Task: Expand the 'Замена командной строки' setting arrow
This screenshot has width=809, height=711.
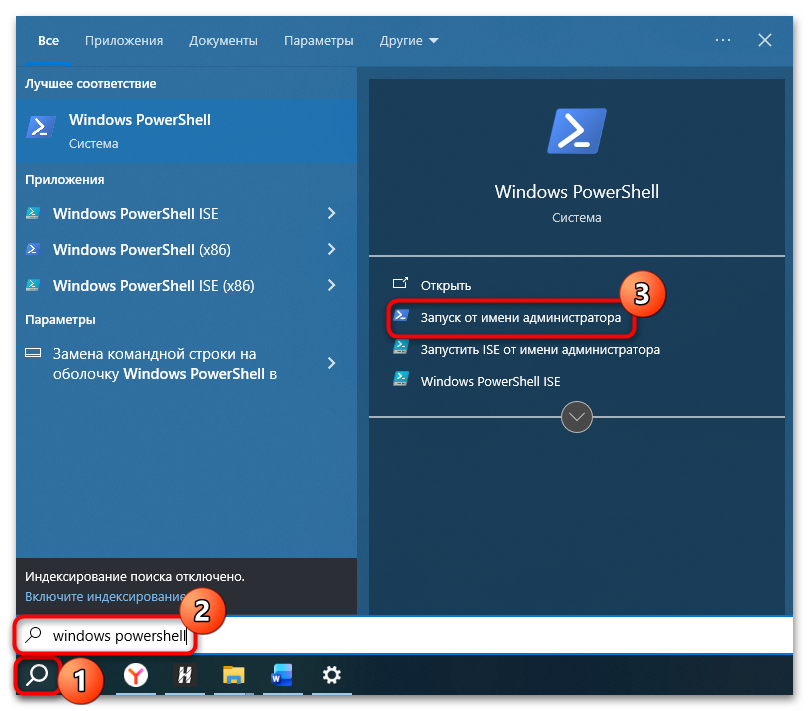Action: tap(332, 363)
